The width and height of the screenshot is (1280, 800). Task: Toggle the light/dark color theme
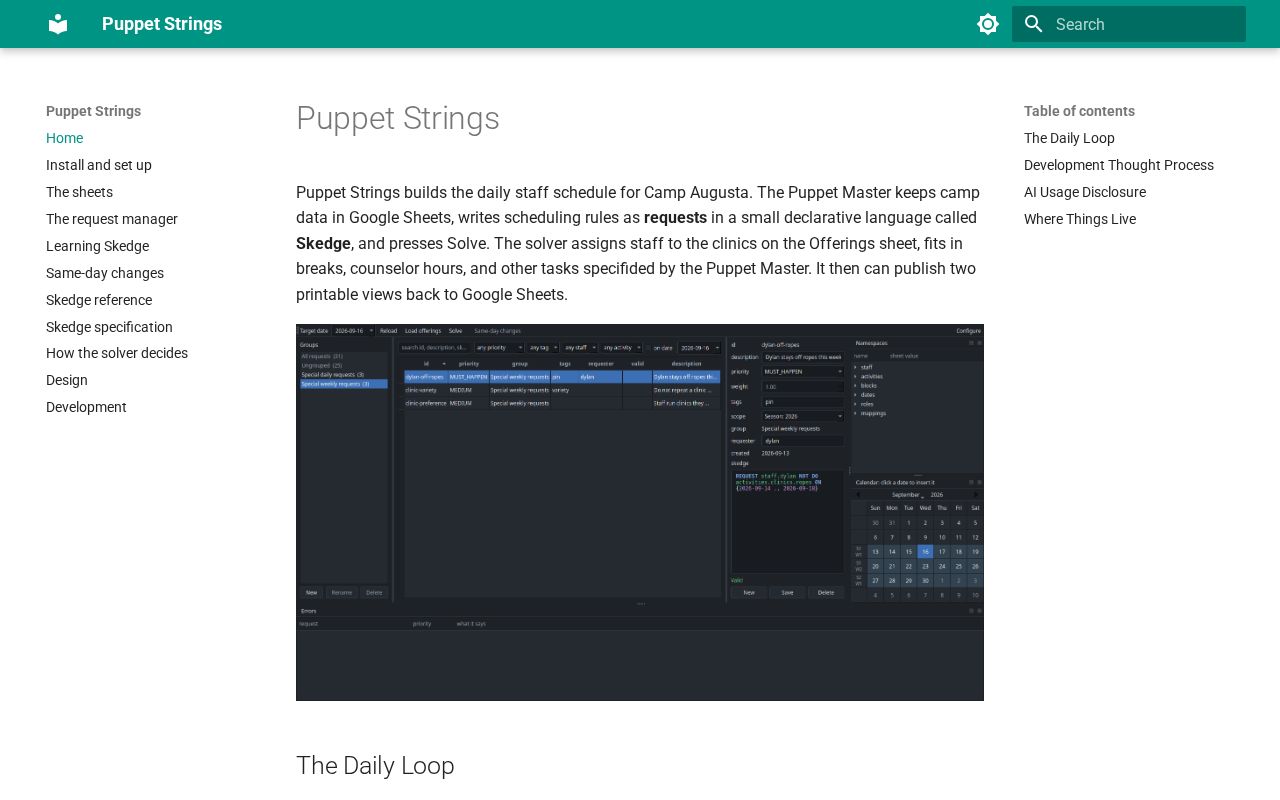coord(988,24)
